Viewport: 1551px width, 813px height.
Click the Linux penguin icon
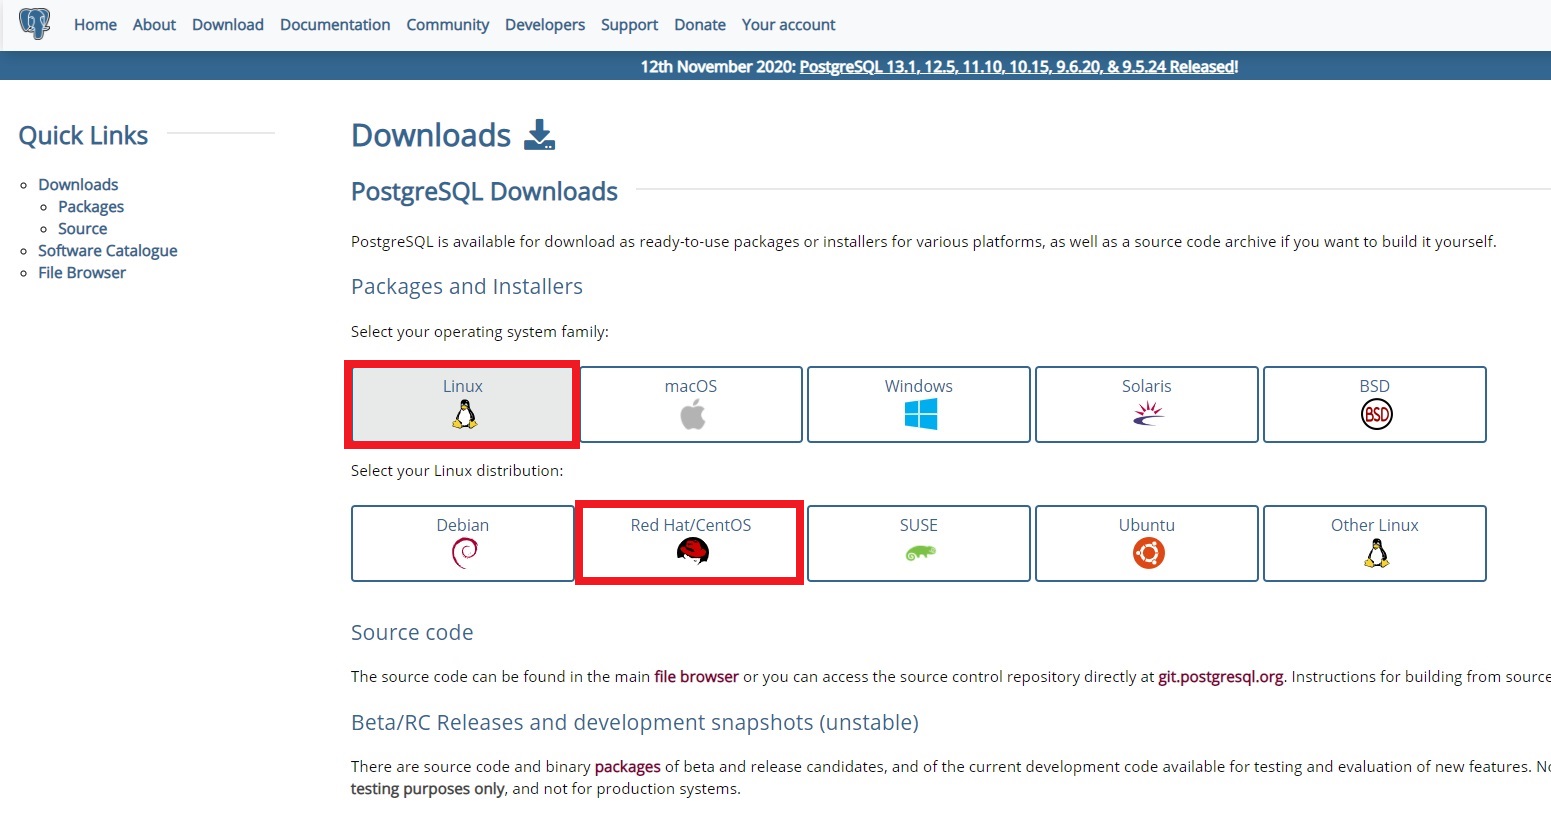point(464,414)
